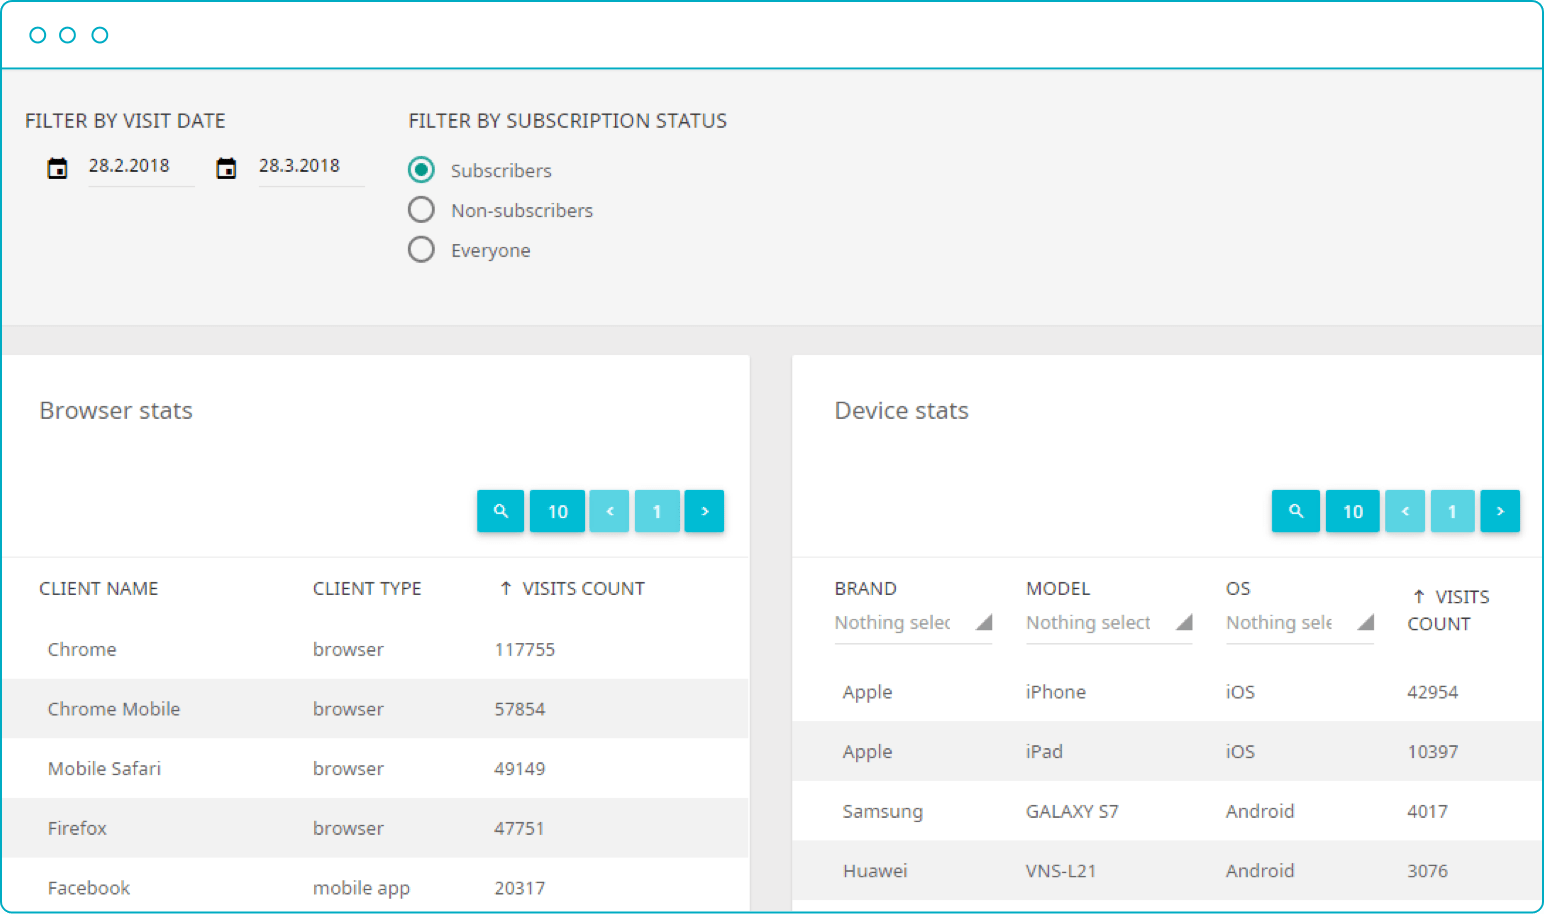Image resolution: width=1544 pixels, height=914 pixels.
Task: Click the start date field showing 28.2.2018
Action: pos(130,165)
